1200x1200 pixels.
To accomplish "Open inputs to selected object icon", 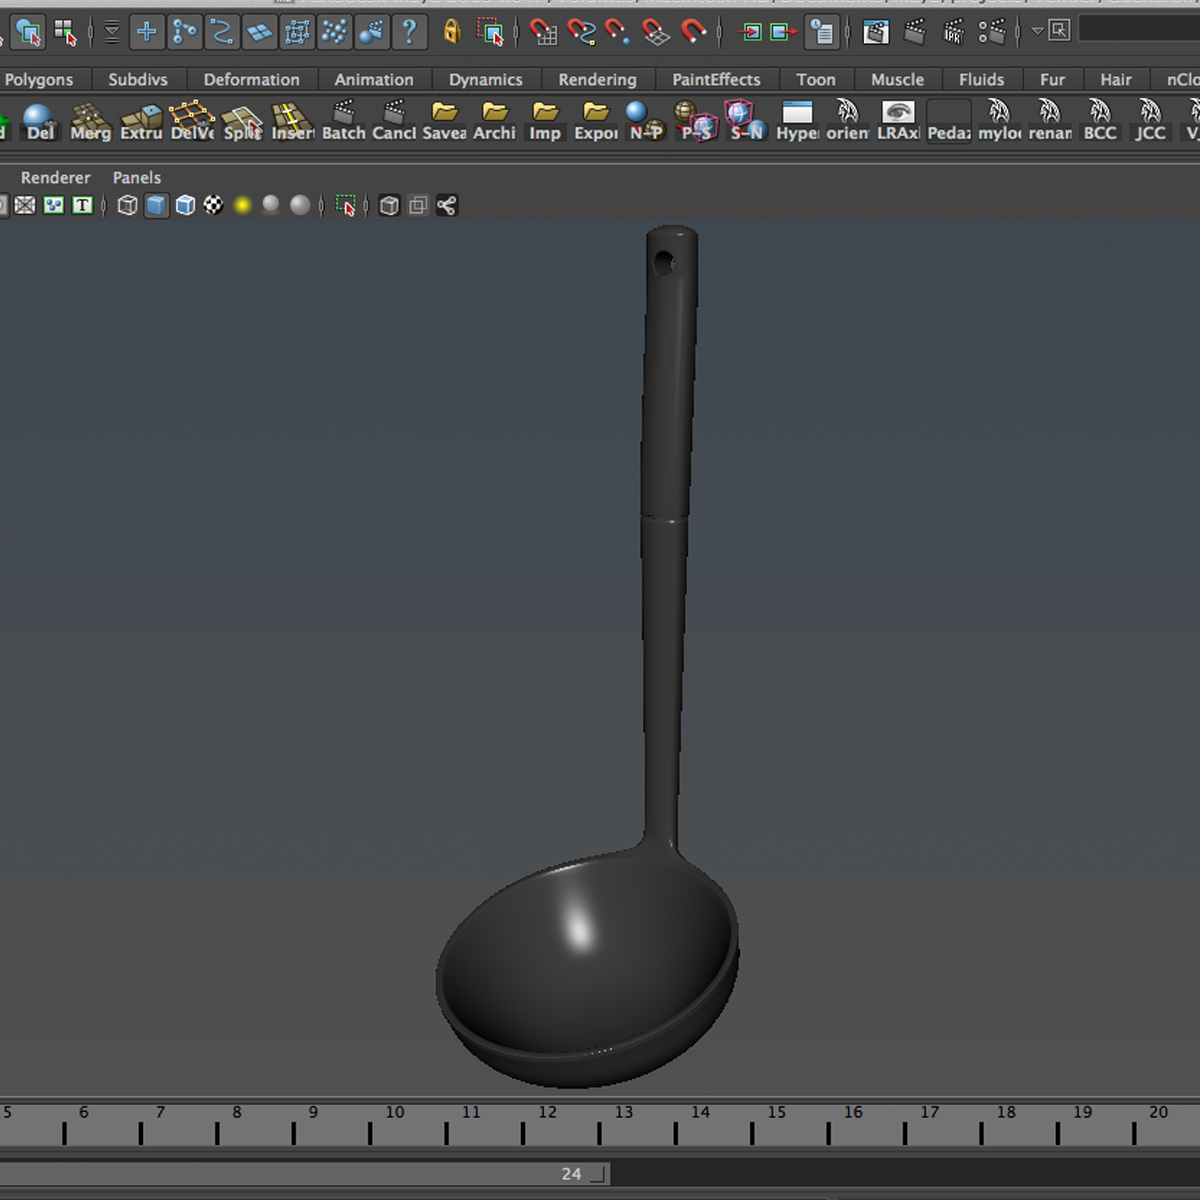I will (x=750, y=32).
